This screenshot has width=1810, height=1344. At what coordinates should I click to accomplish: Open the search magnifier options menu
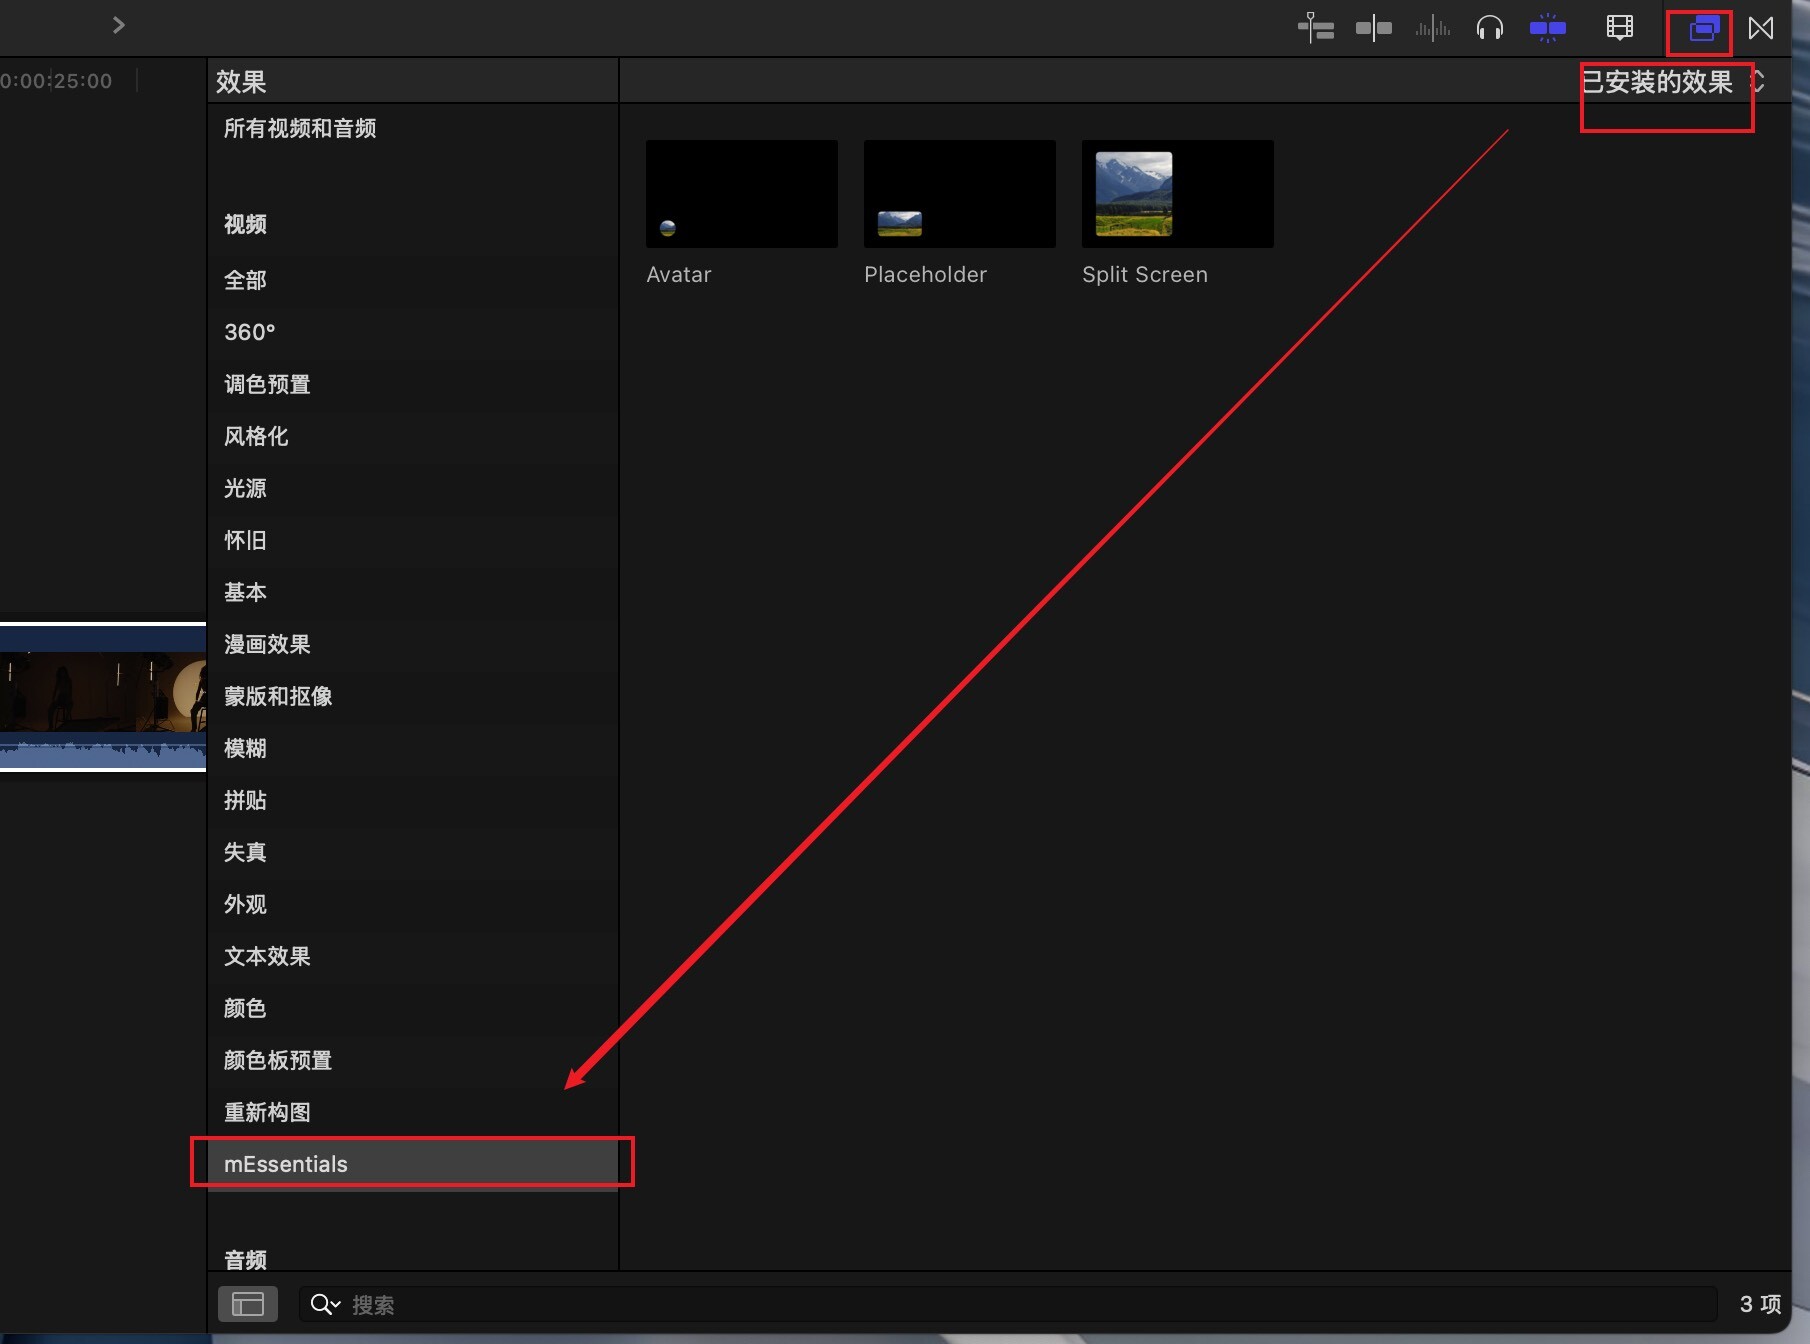point(326,1304)
